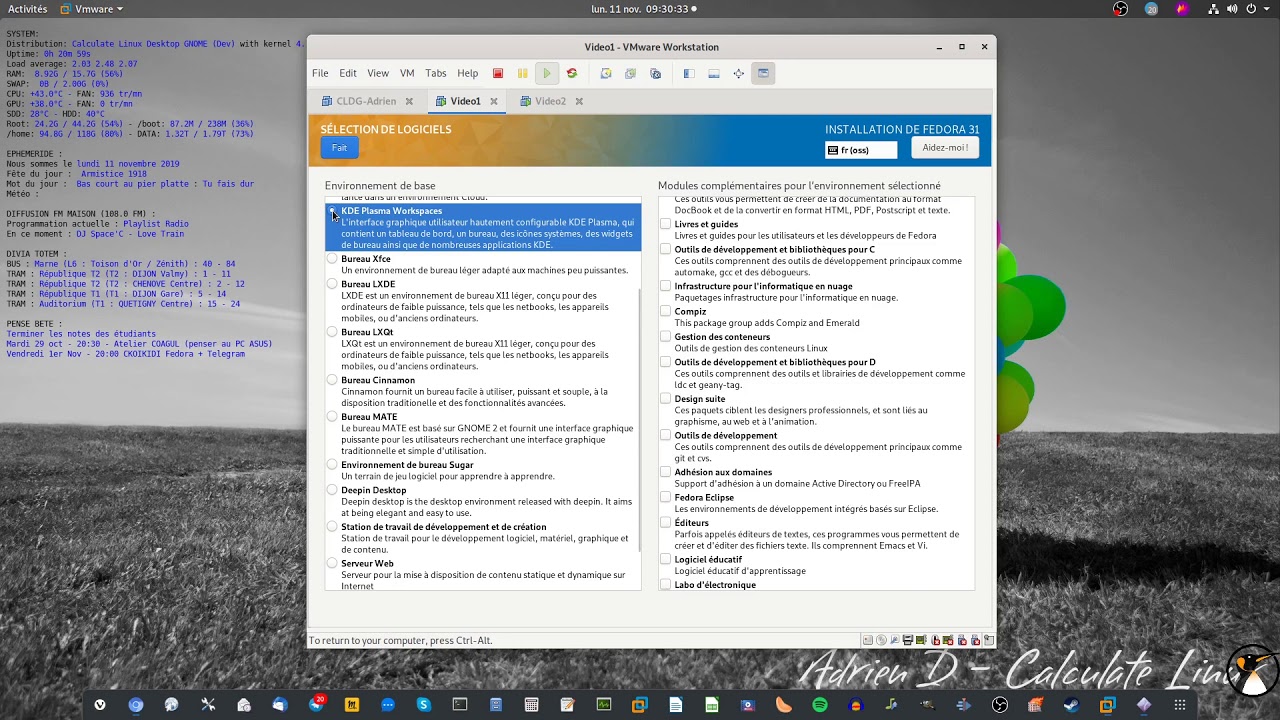Viewport: 1280px width, 720px height.
Task: Check the Adhésion aux domaines checkbox
Action: (x=665, y=472)
